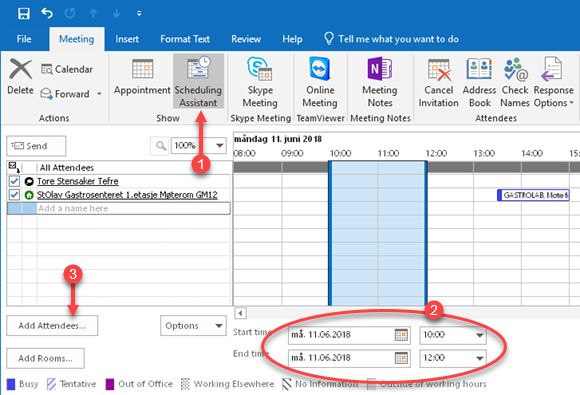580x395 pixels.
Task: Switch to the Insert tab
Action: 127,39
